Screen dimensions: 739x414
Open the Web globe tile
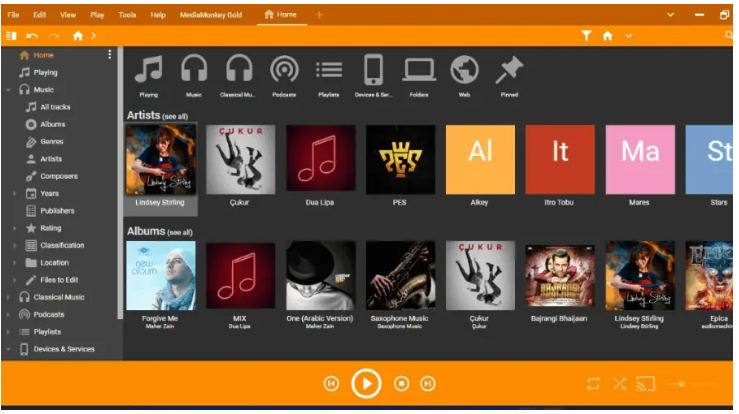tap(464, 75)
